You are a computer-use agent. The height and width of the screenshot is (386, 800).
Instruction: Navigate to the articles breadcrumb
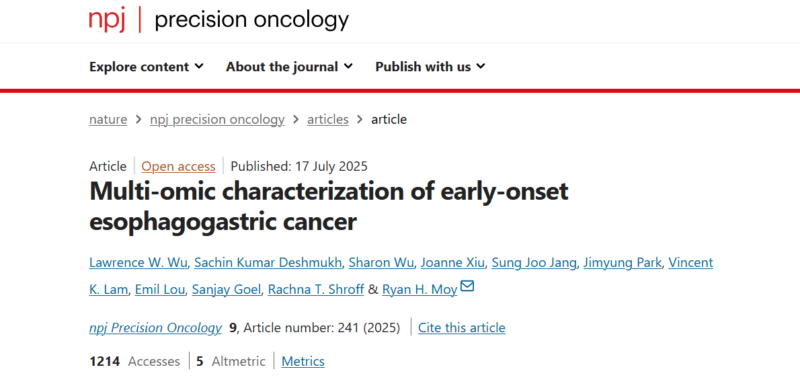[328, 120]
